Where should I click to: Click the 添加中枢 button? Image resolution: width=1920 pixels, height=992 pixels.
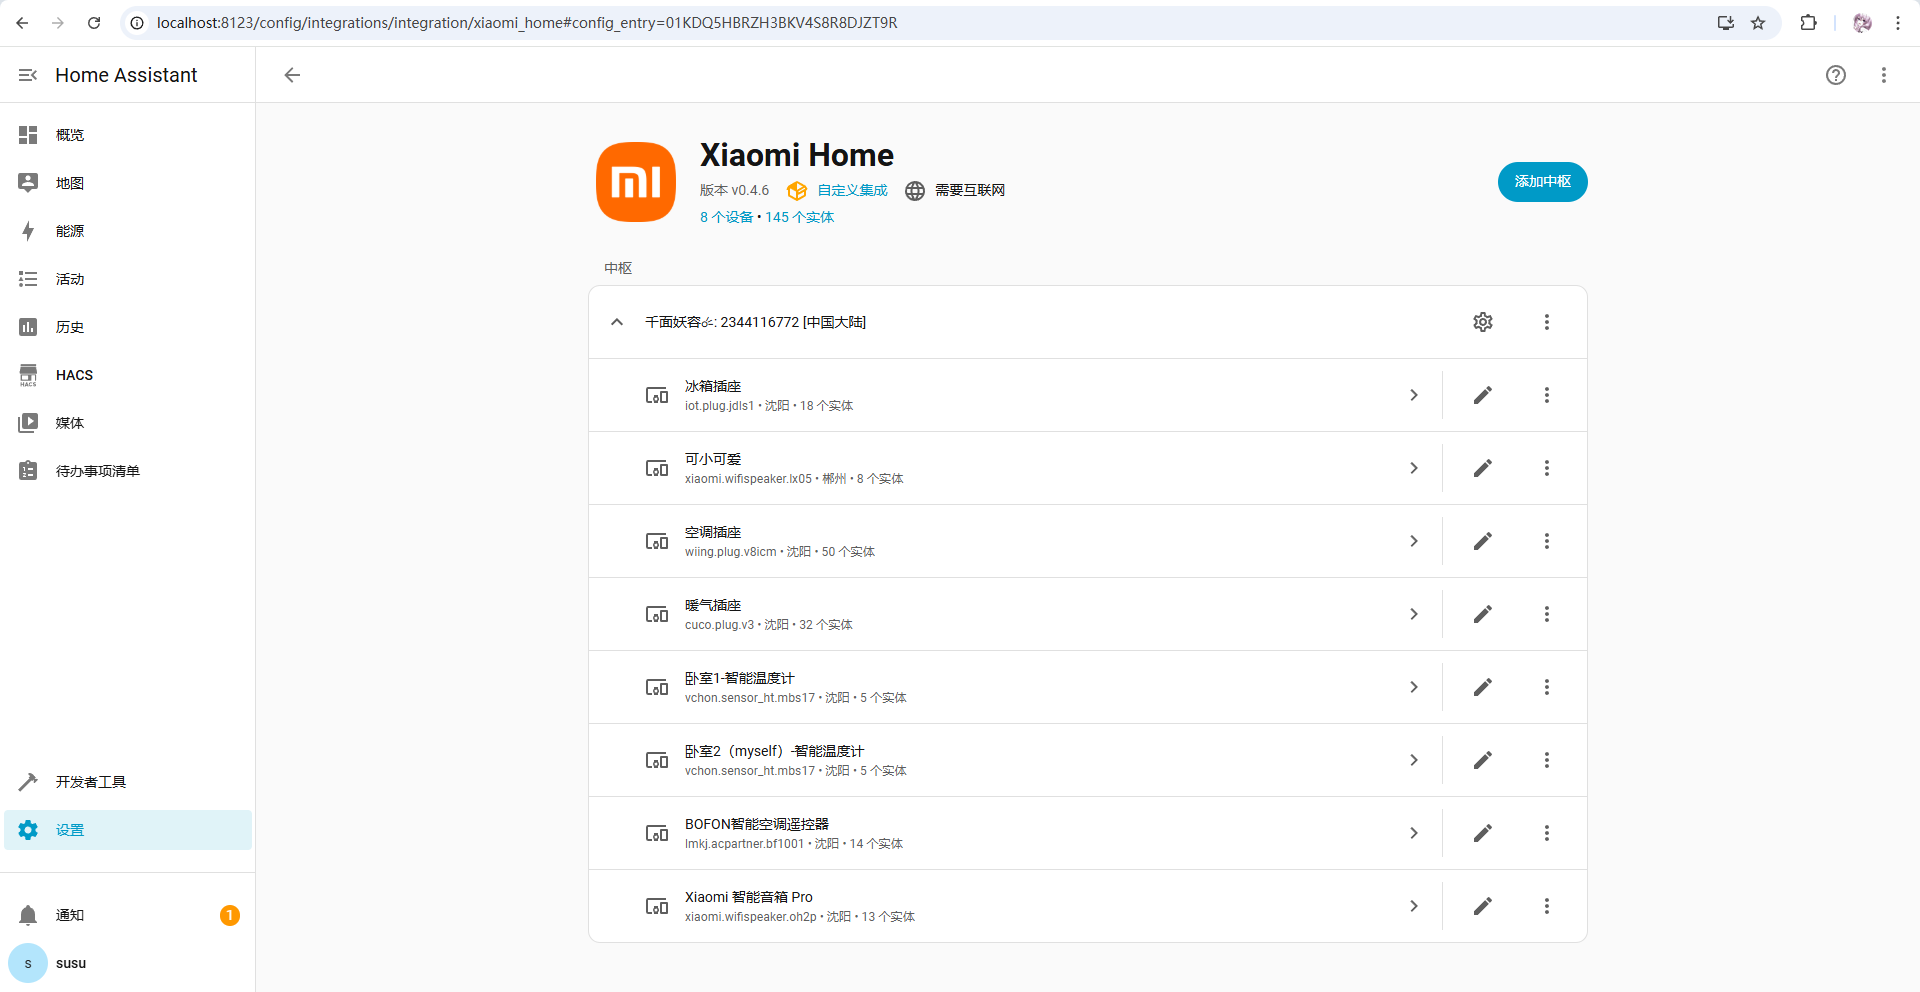(1542, 182)
